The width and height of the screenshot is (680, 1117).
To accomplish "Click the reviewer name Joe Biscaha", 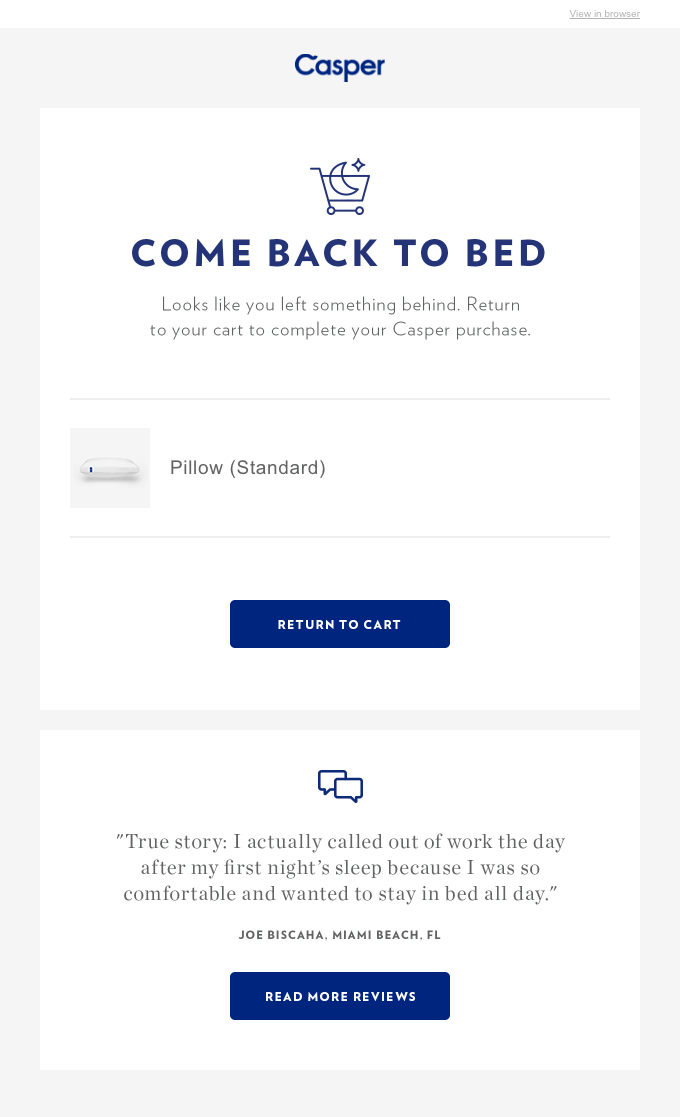I will [x=282, y=936].
